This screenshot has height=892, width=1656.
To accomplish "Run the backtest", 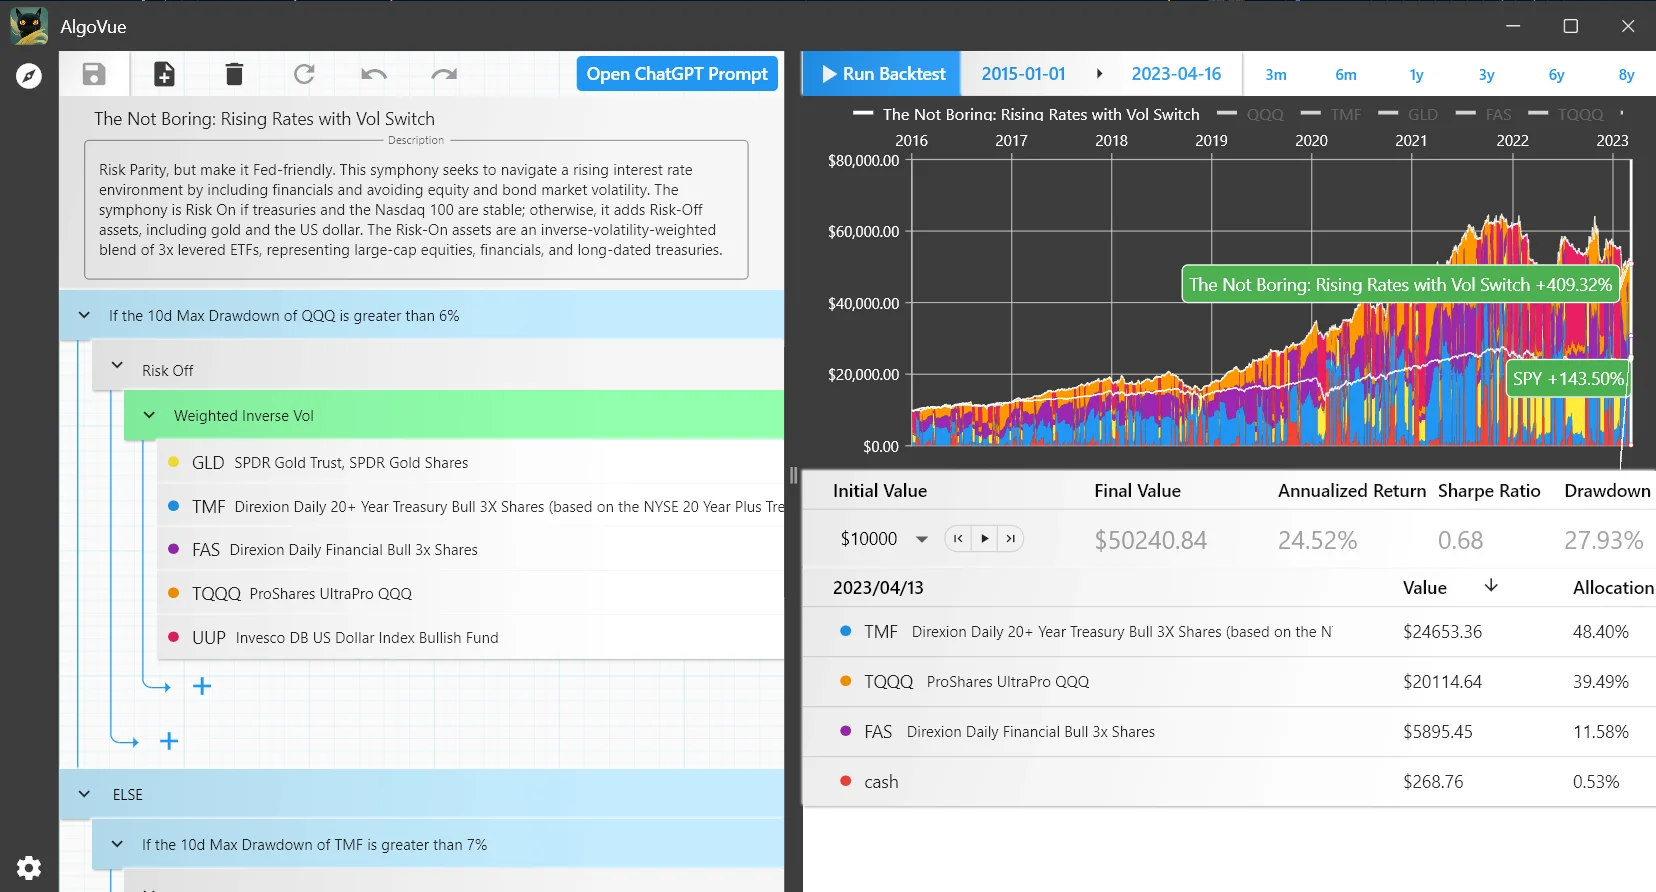I will pos(882,74).
